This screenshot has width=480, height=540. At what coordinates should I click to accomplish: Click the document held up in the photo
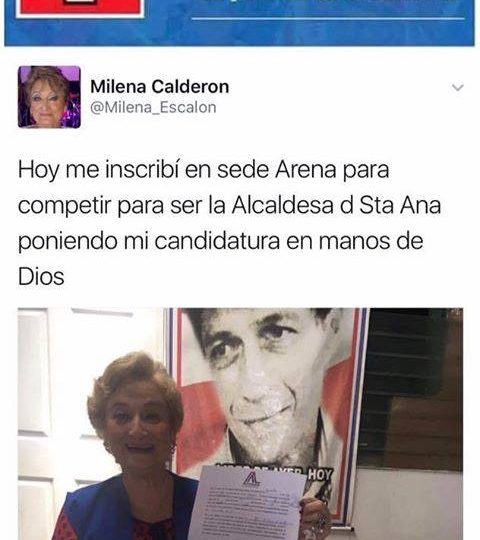(x=248, y=503)
